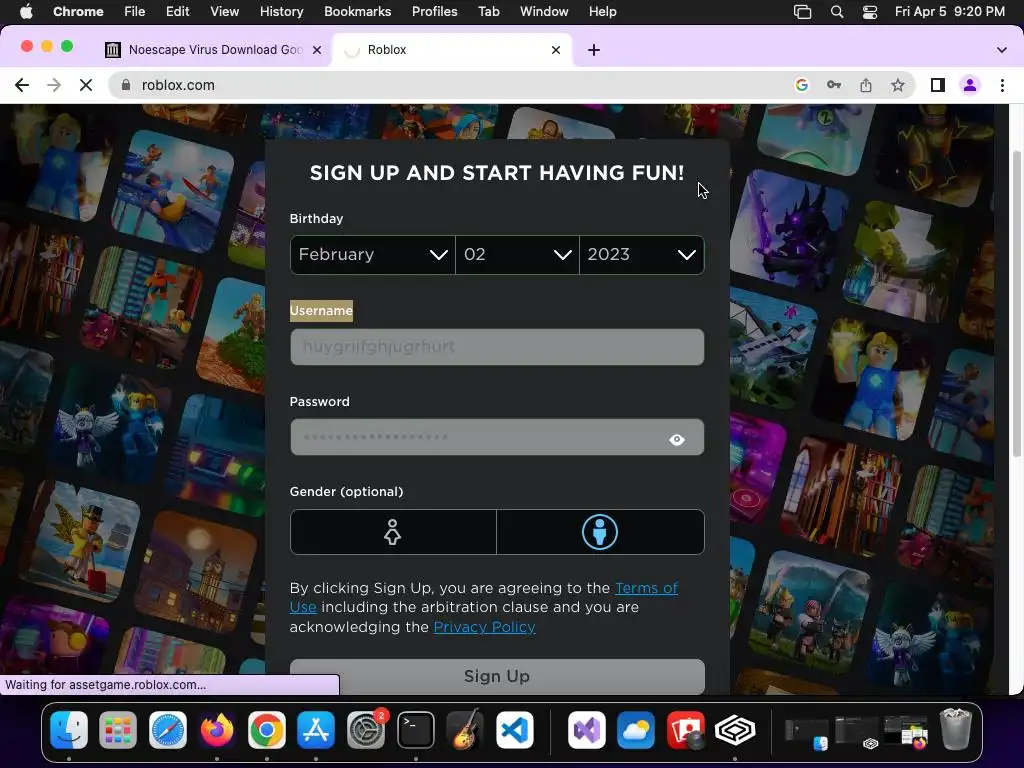Click the lock icon in address bar

[x=126, y=85]
